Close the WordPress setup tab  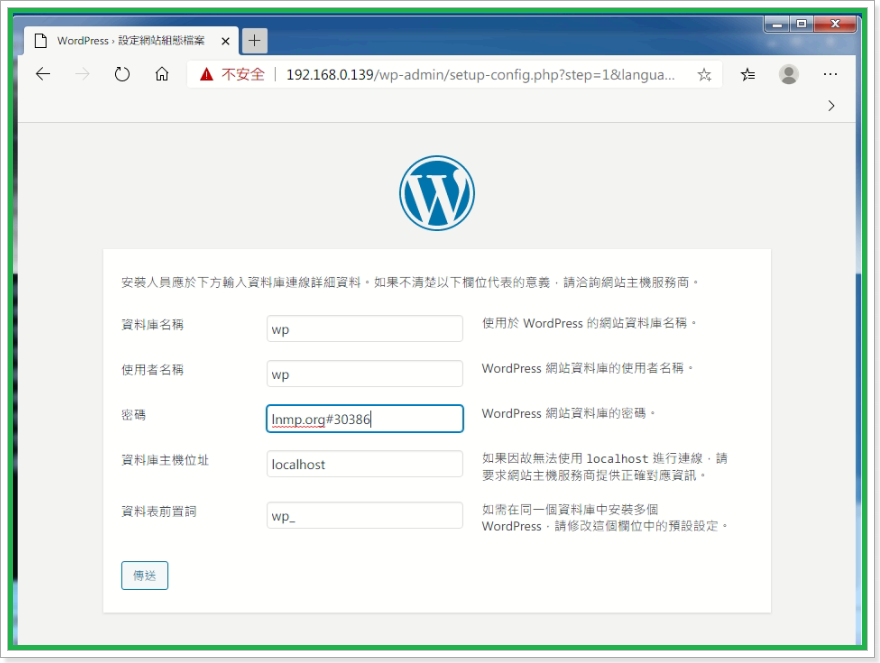click(x=225, y=41)
